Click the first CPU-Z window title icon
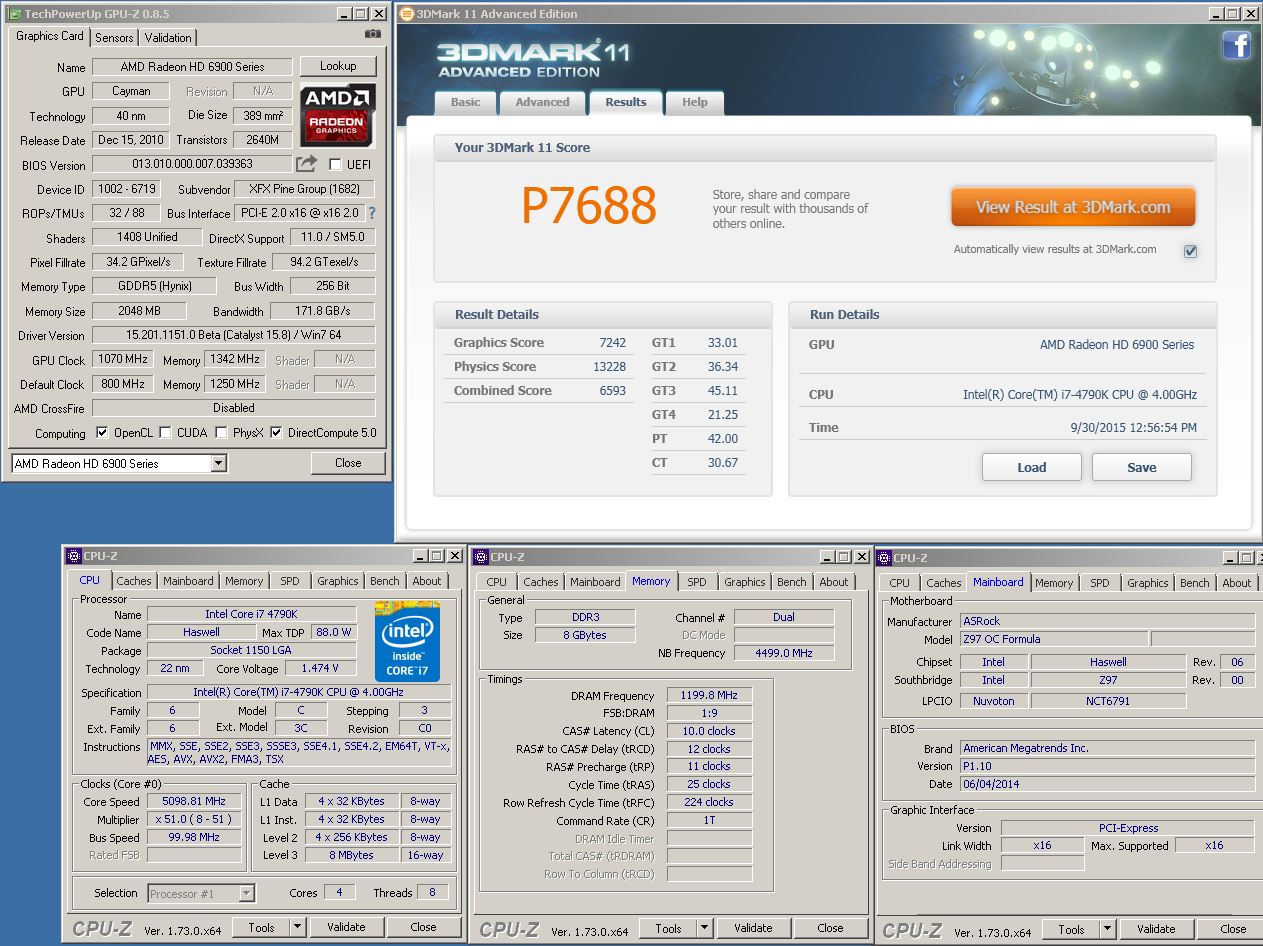This screenshot has width=1263, height=946. tap(73, 556)
